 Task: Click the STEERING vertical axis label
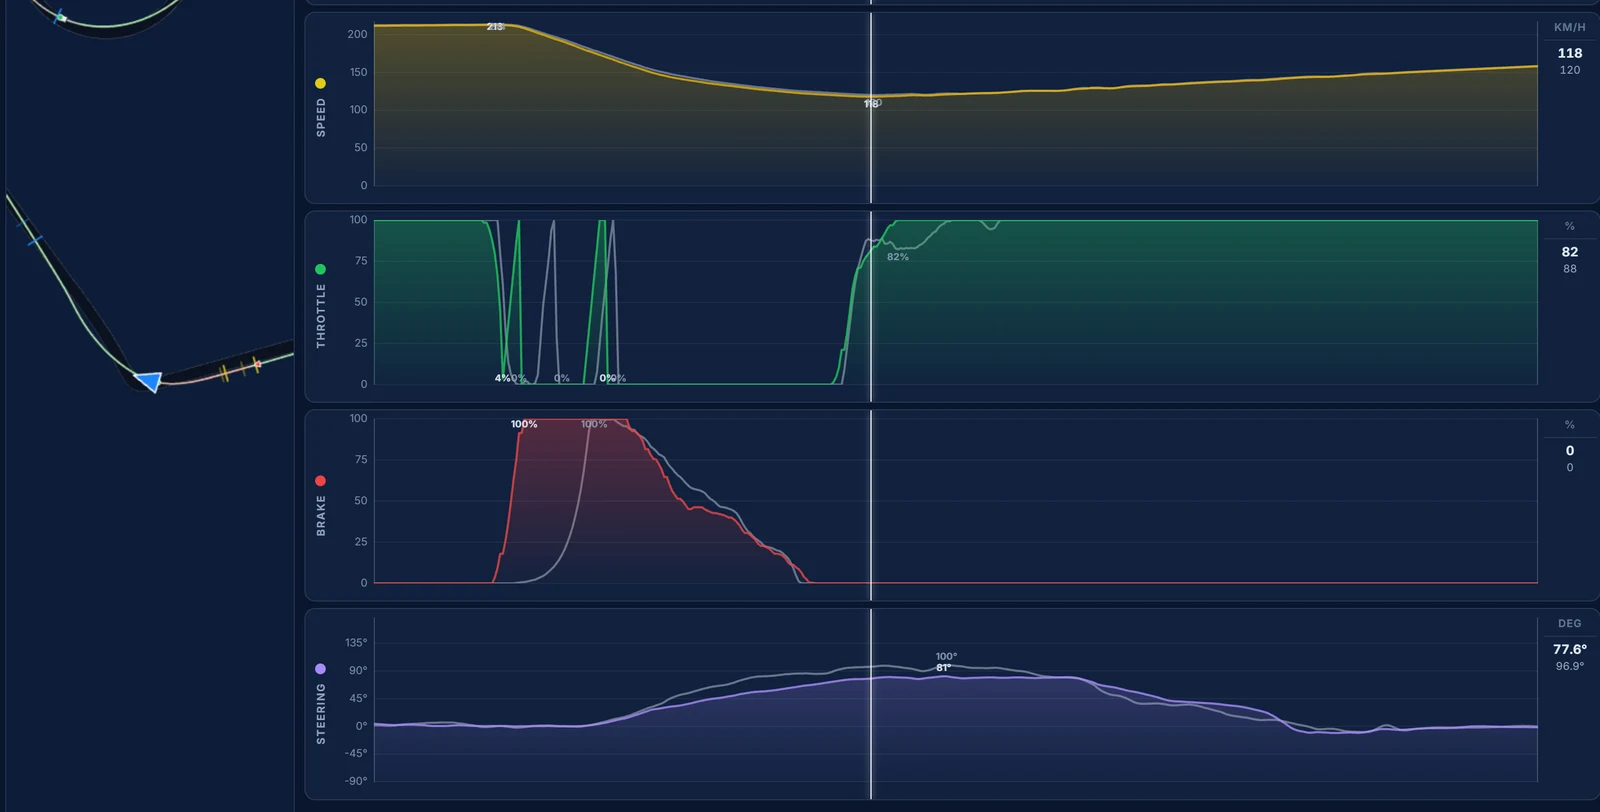click(321, 714)
